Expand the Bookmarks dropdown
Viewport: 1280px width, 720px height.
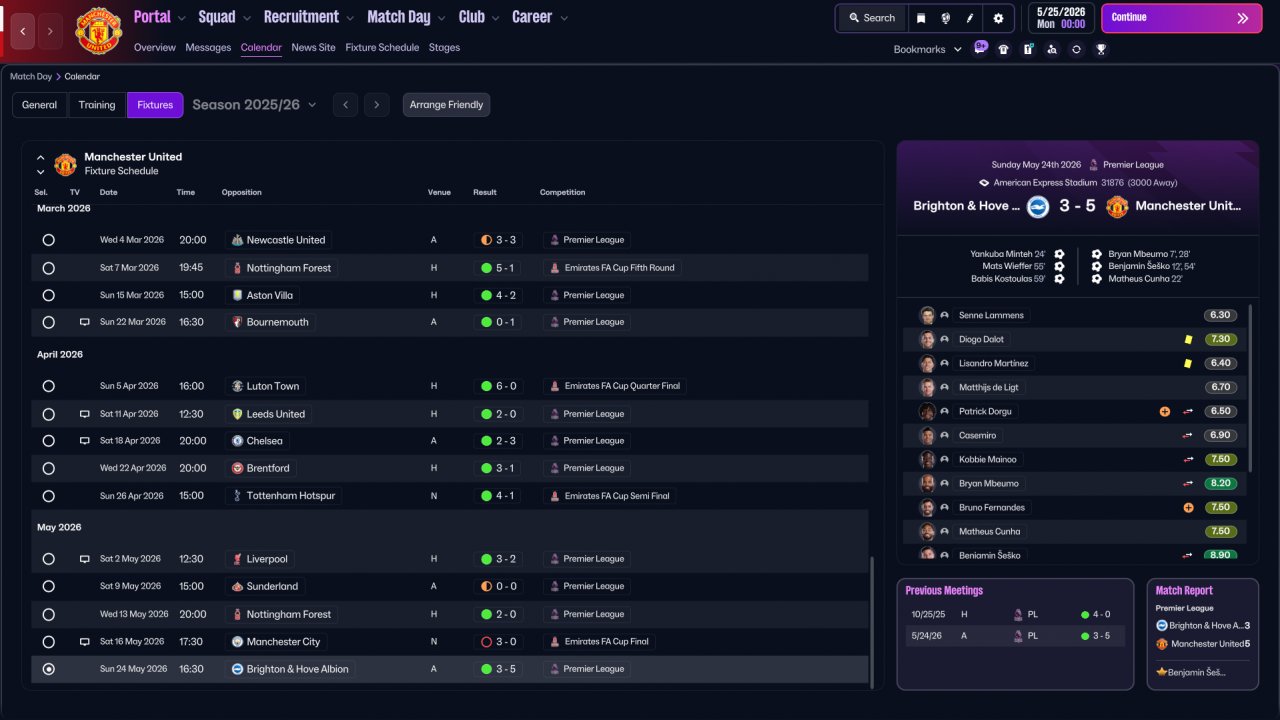pyautogui.click(x=927, y=49)
